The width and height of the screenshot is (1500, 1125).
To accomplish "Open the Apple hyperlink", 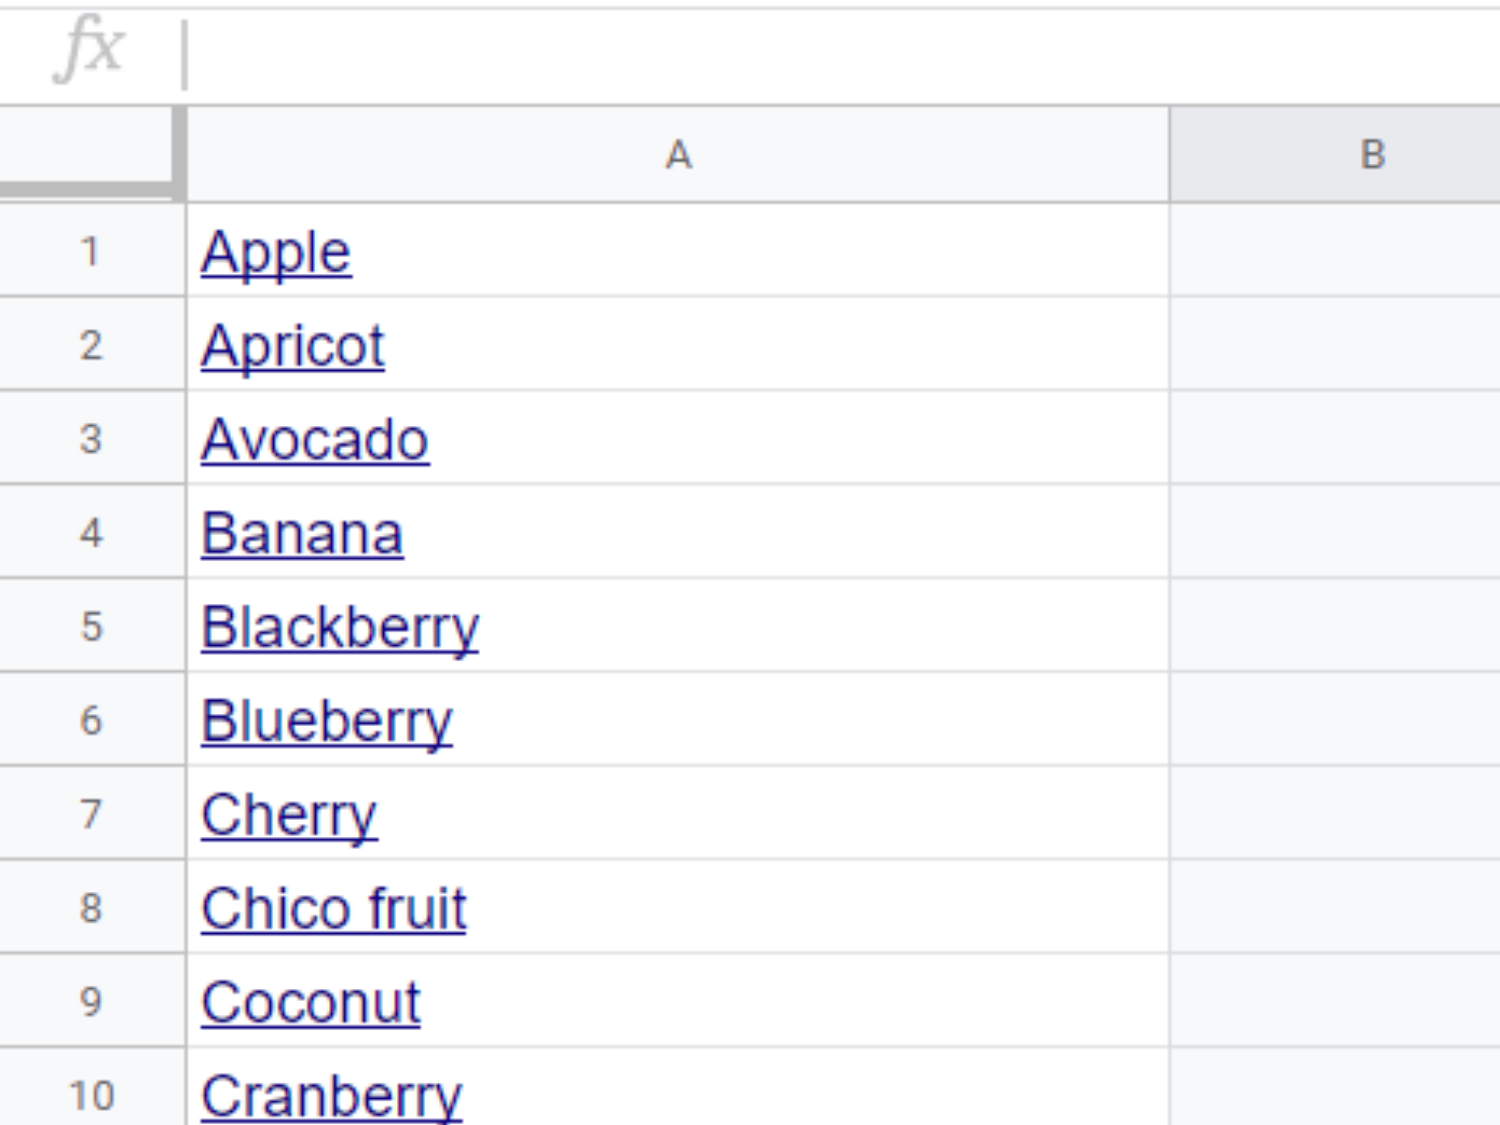I will point(276,251).
